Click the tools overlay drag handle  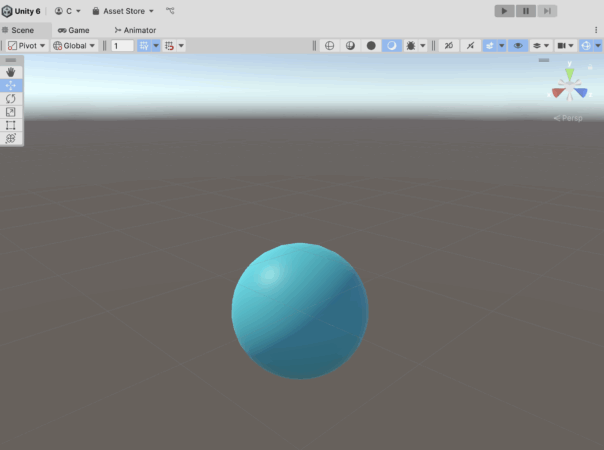[x=11, y=60]
